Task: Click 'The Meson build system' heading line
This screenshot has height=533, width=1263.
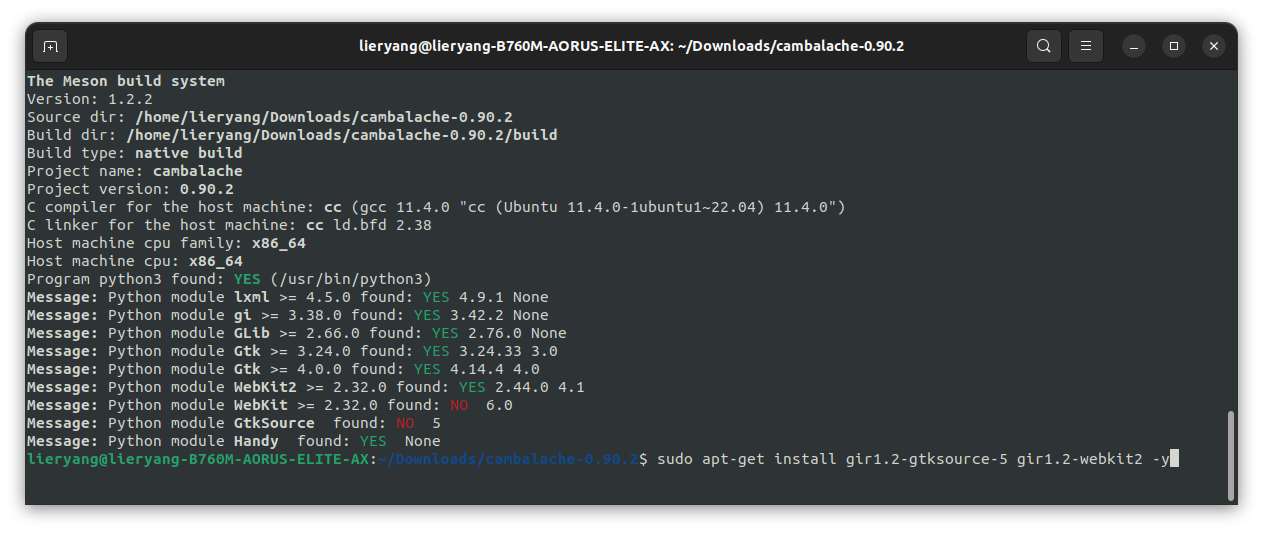Action: coord(126,81)
